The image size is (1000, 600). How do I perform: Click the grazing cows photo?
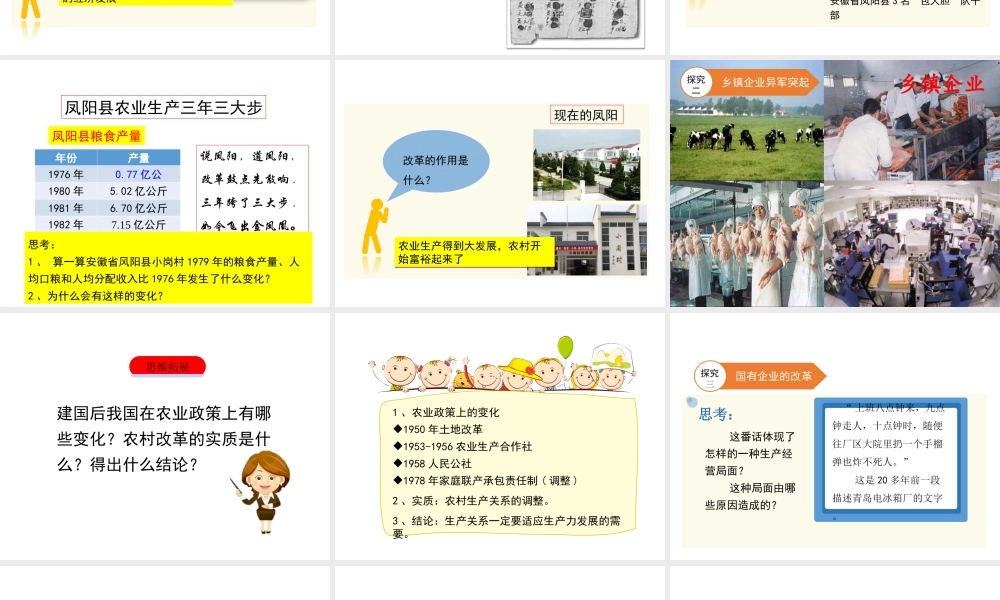(747, 121)
